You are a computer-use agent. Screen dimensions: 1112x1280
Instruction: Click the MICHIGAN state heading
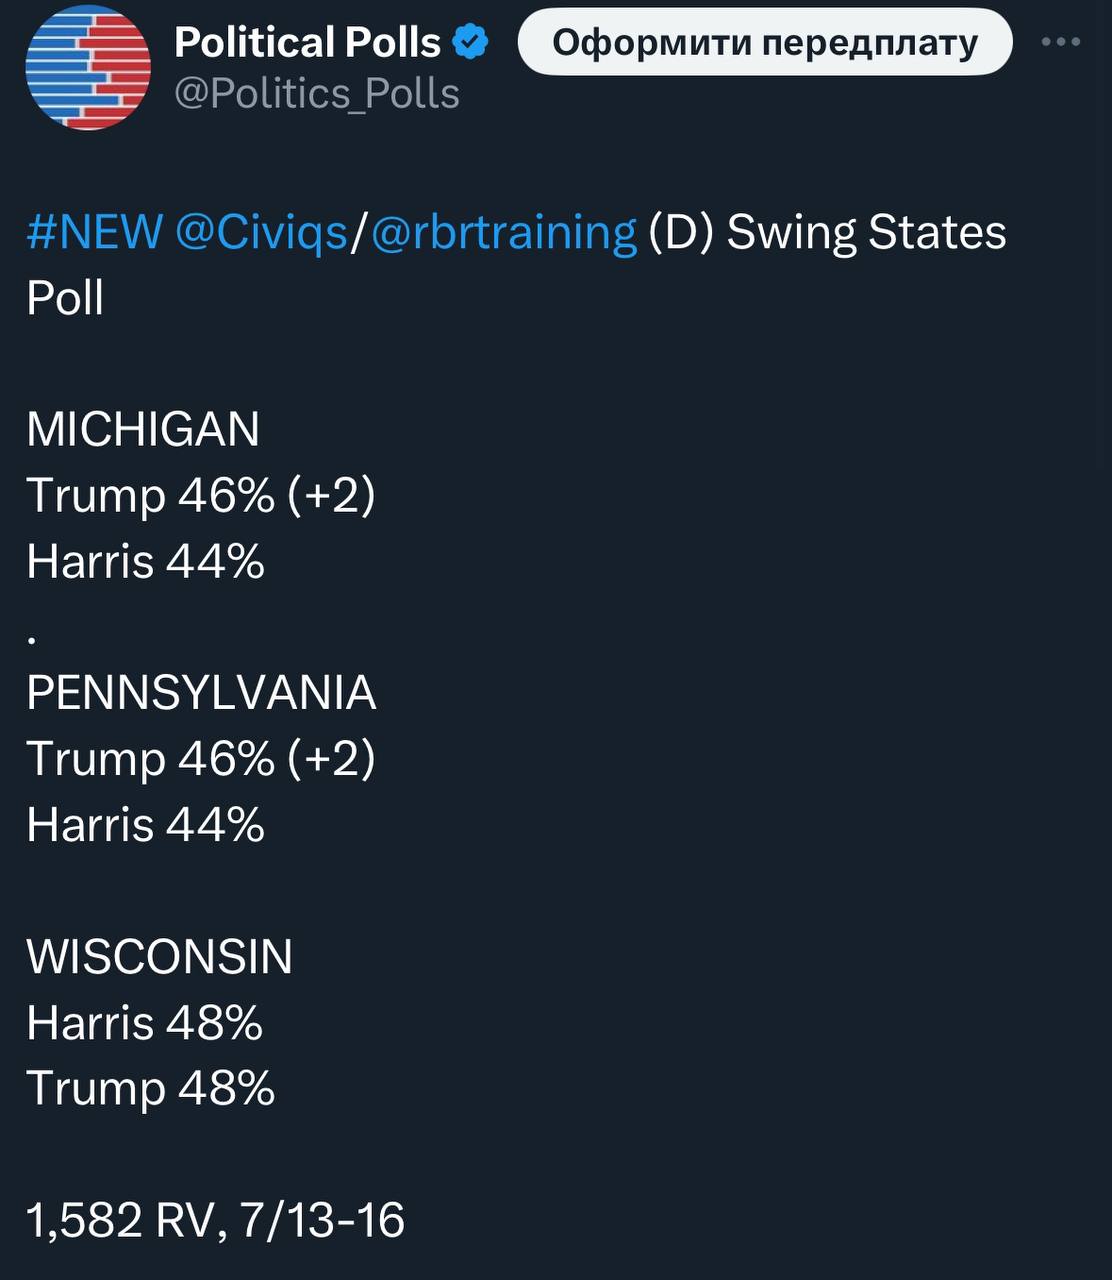[143, 429]
